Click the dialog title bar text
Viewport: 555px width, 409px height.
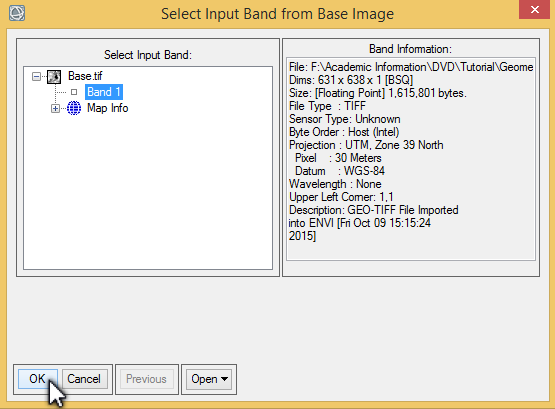click(277, 14)
